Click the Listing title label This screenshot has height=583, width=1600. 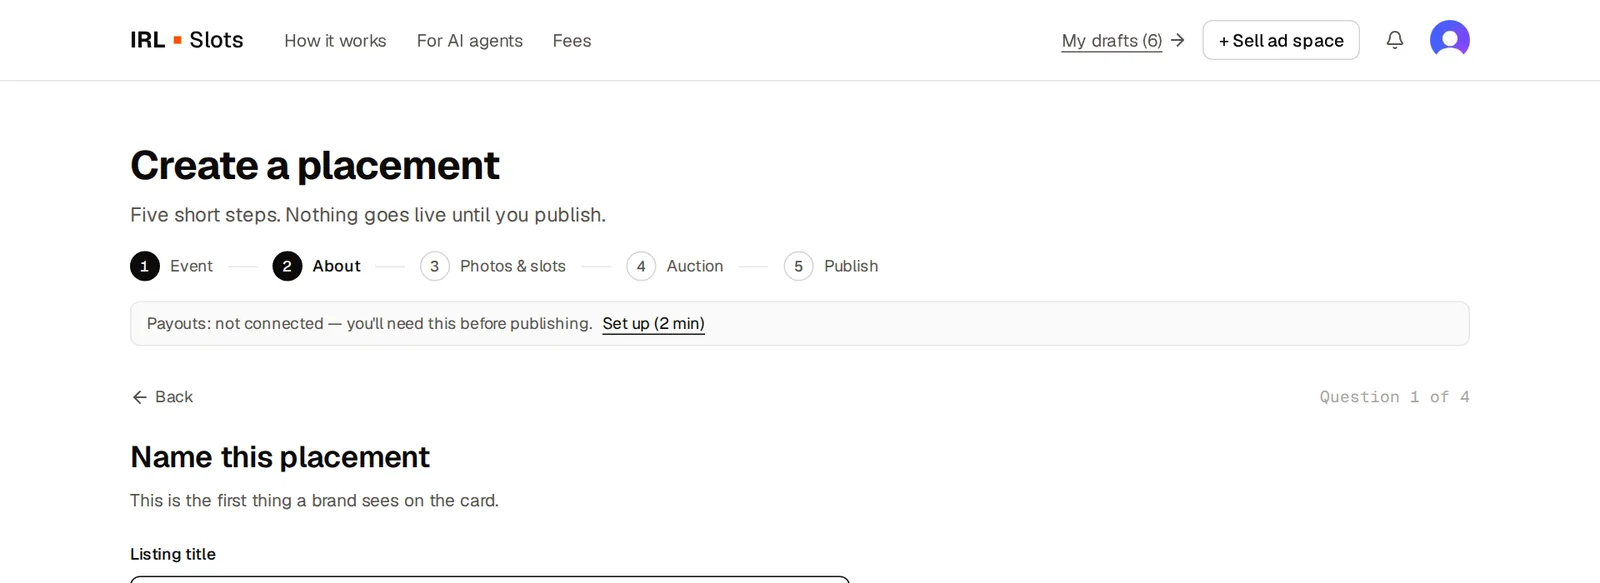[173, 554]
